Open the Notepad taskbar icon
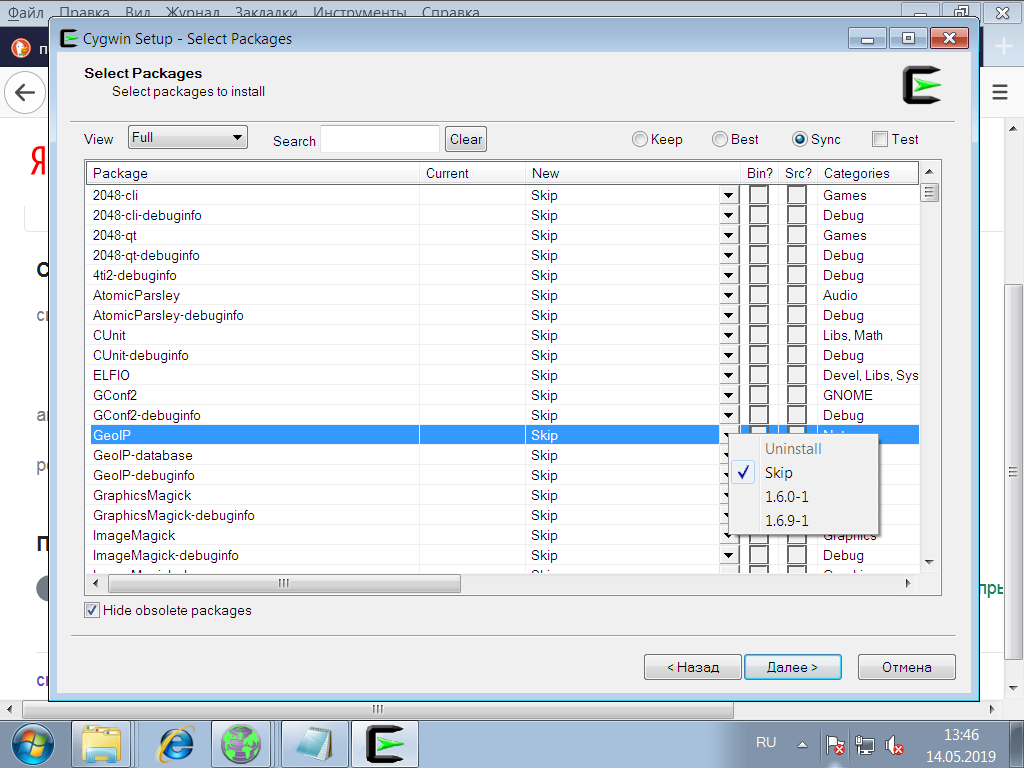 [313, 744]
